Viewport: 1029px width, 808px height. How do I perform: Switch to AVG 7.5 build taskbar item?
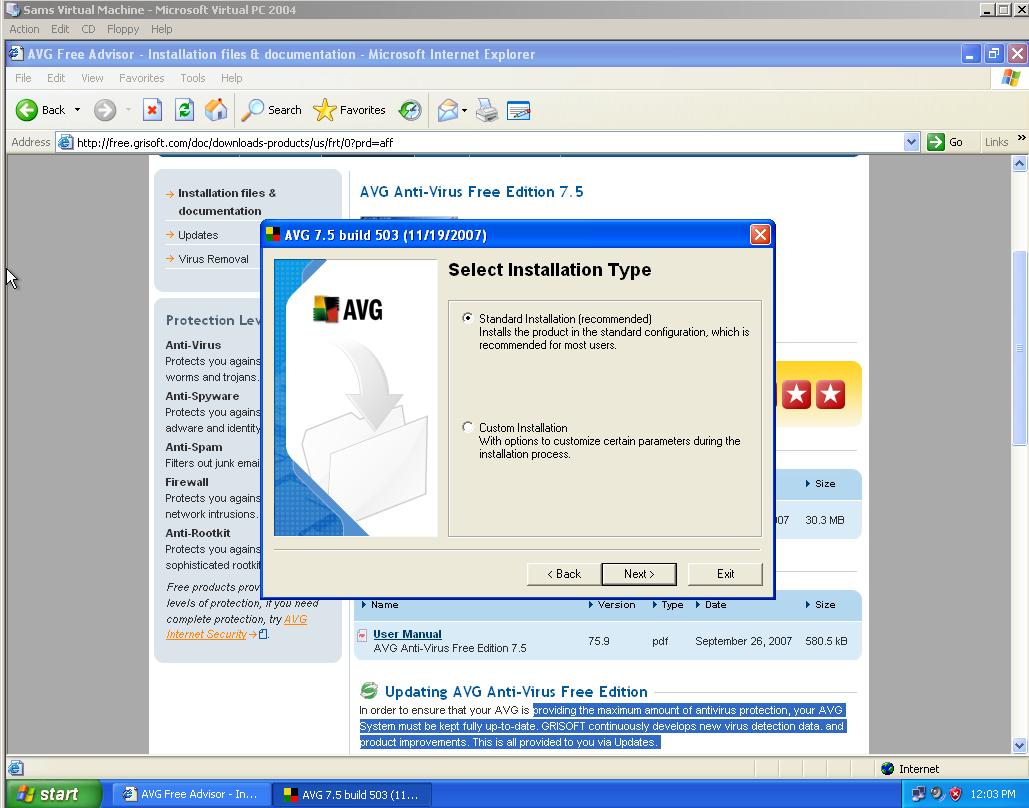pyautogui.click(x=352, y=794)
